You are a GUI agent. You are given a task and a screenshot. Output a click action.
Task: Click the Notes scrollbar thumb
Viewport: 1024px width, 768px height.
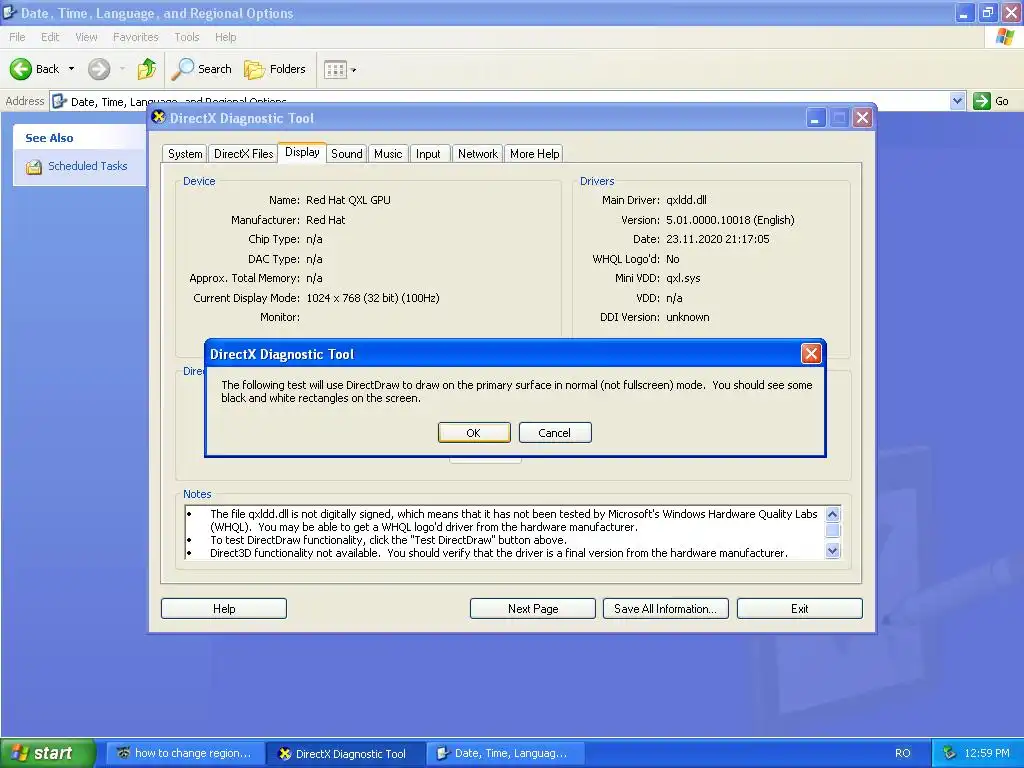pos(832,530)
